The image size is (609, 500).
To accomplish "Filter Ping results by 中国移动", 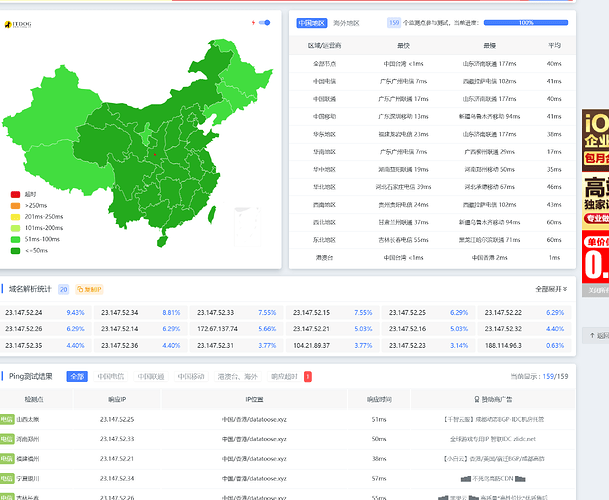I will click(191, 376).
